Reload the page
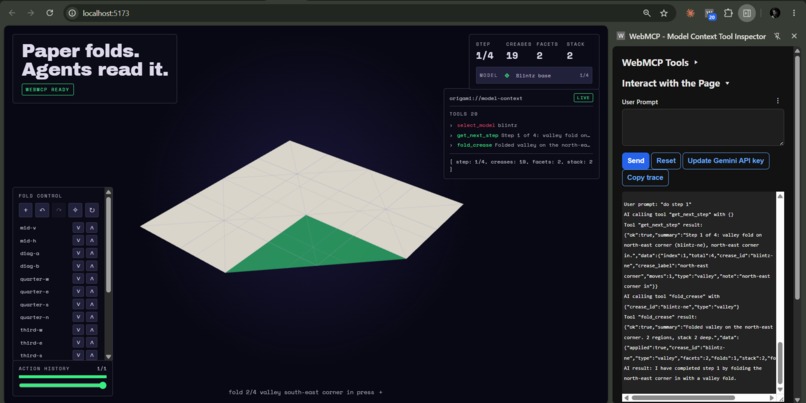 [50, 13]
